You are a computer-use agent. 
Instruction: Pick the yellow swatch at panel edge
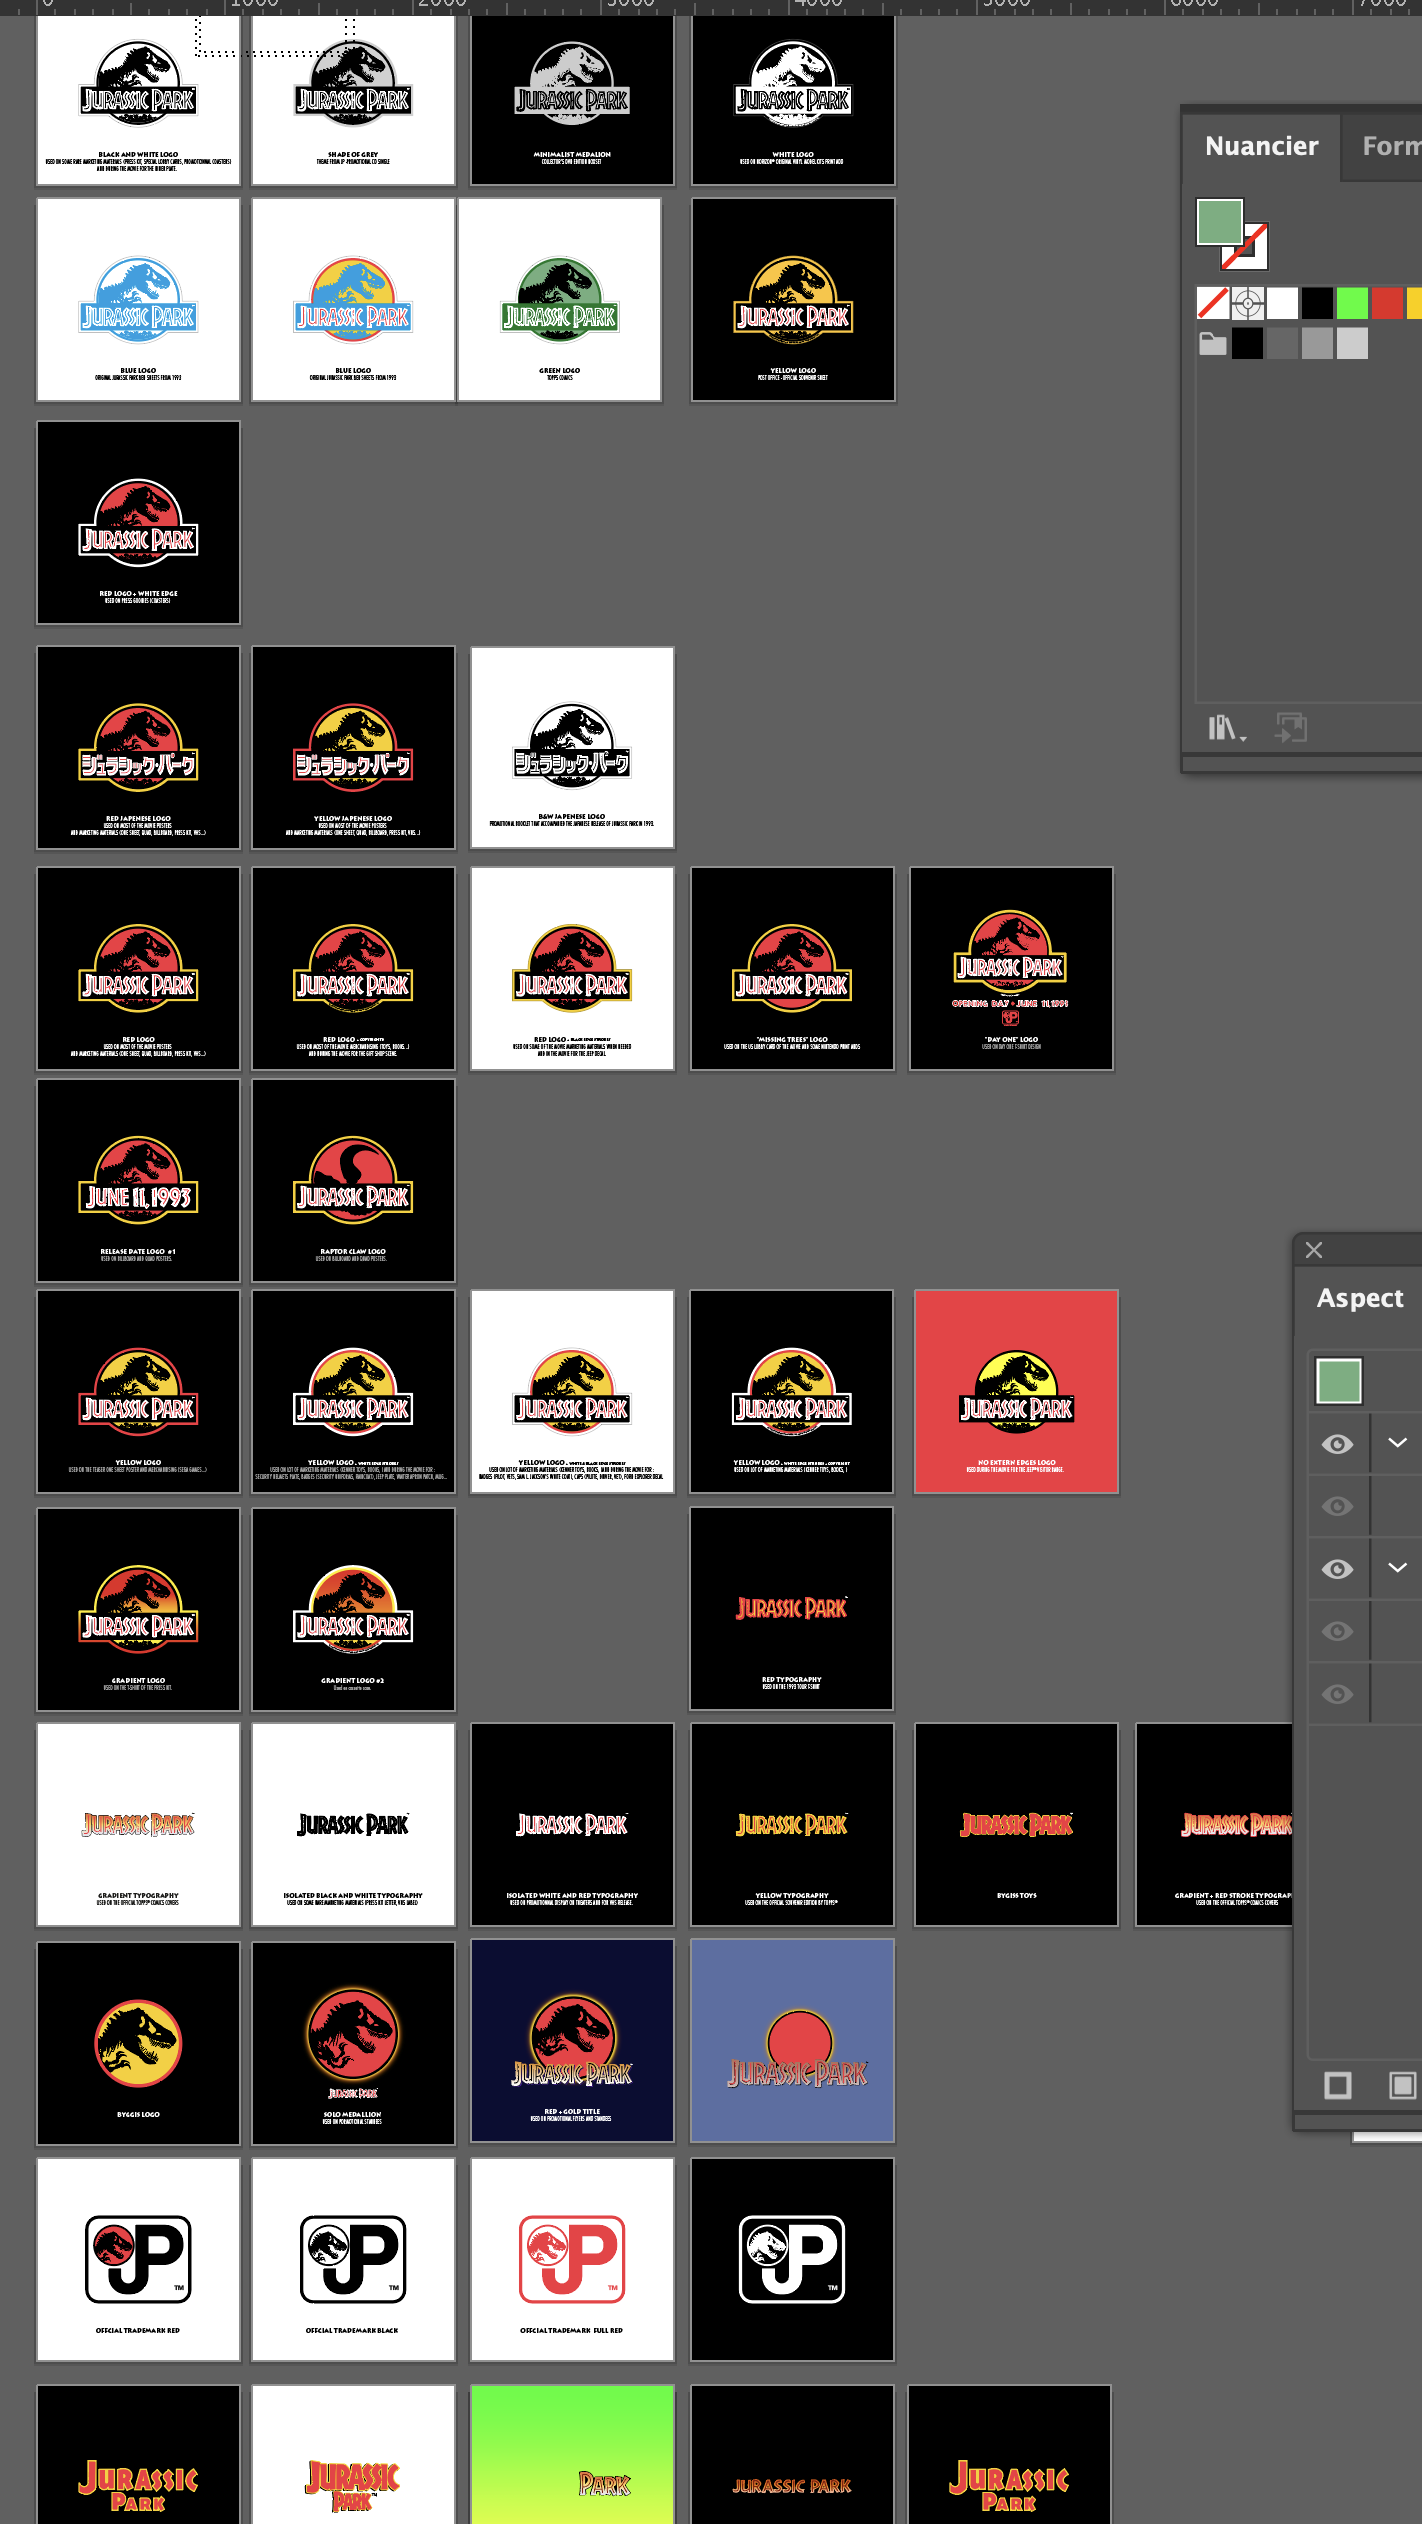click(x=1414, y=303)
